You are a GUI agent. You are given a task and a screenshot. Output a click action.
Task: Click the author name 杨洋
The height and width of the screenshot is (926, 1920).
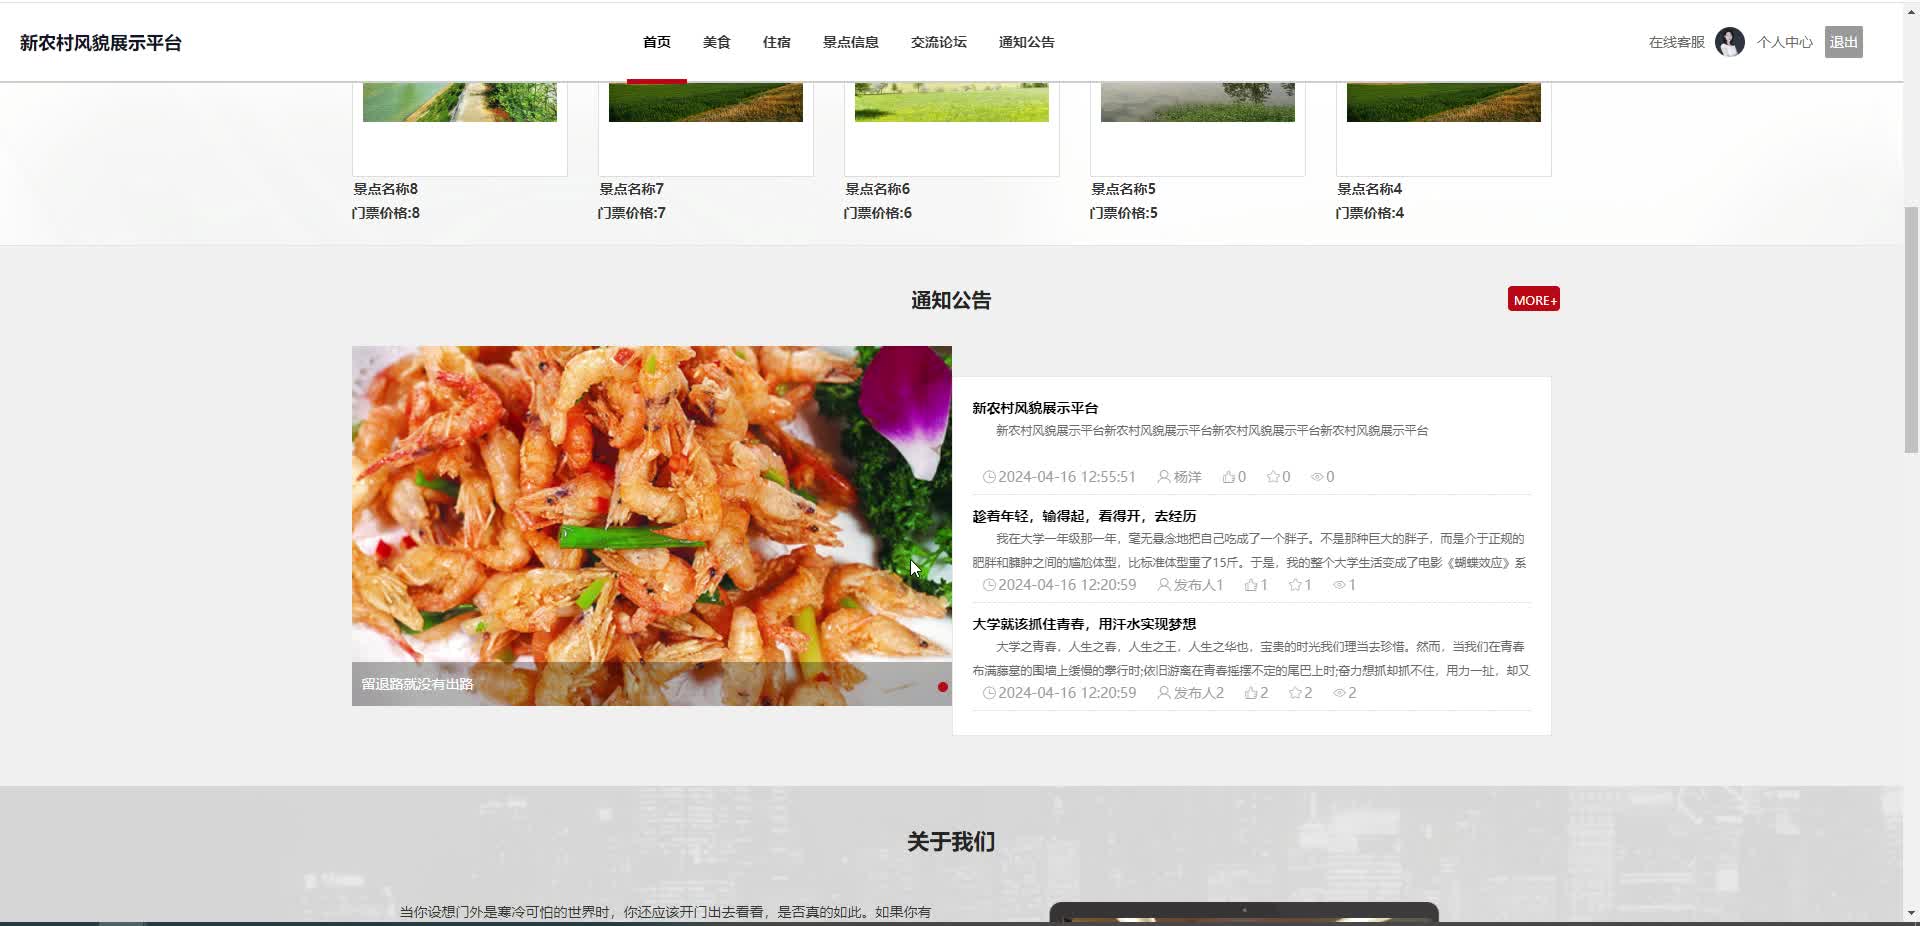click(1188, 477)
